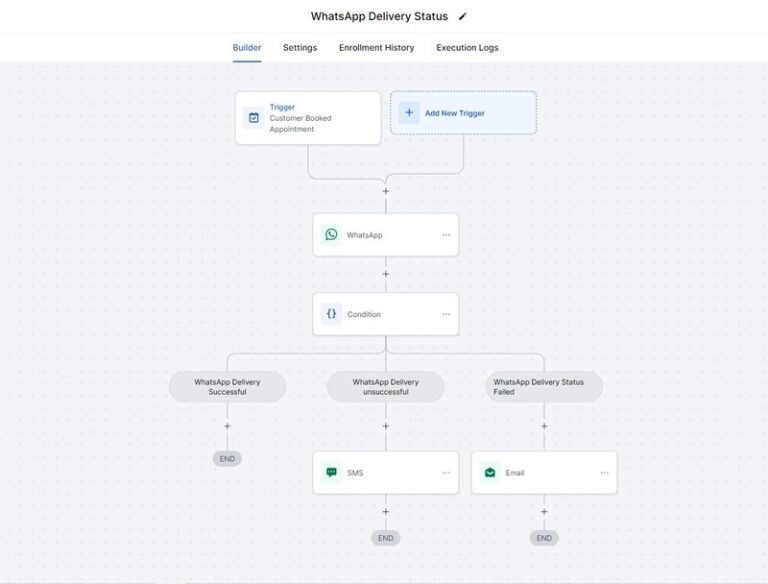Open the SMS node options menu
768x584 pixels.
pyautogui.click(x=446, y=473)
